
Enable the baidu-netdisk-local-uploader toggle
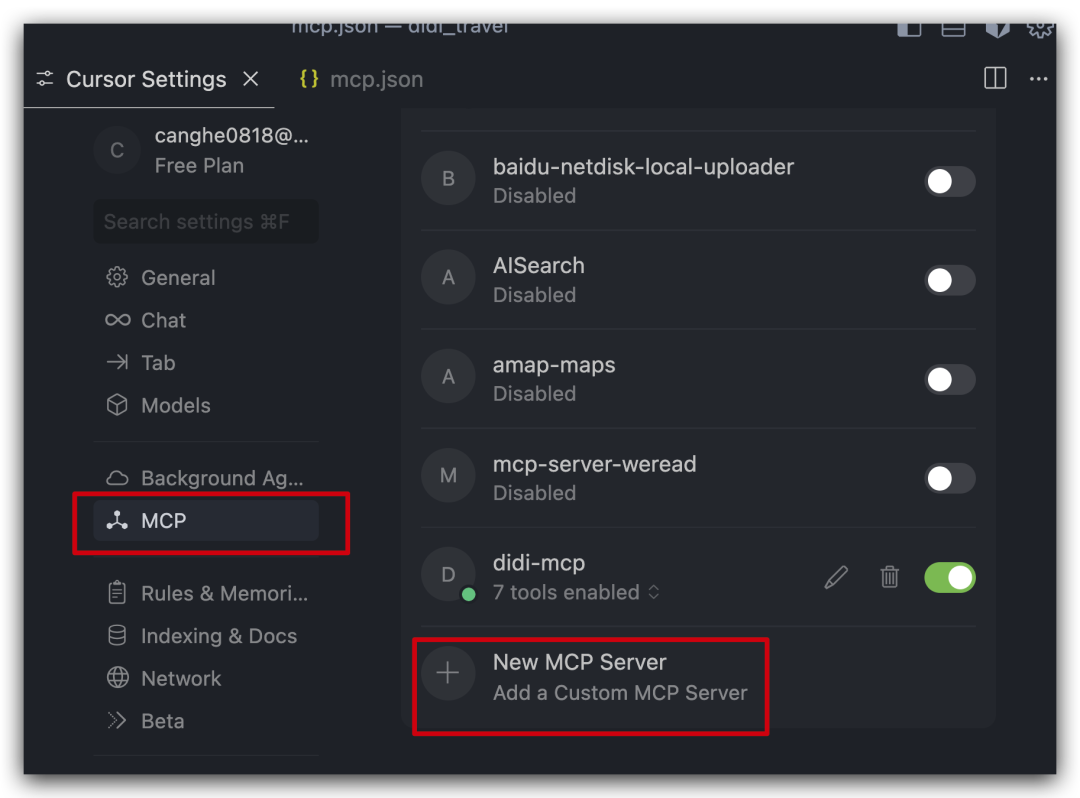point(949,181)
